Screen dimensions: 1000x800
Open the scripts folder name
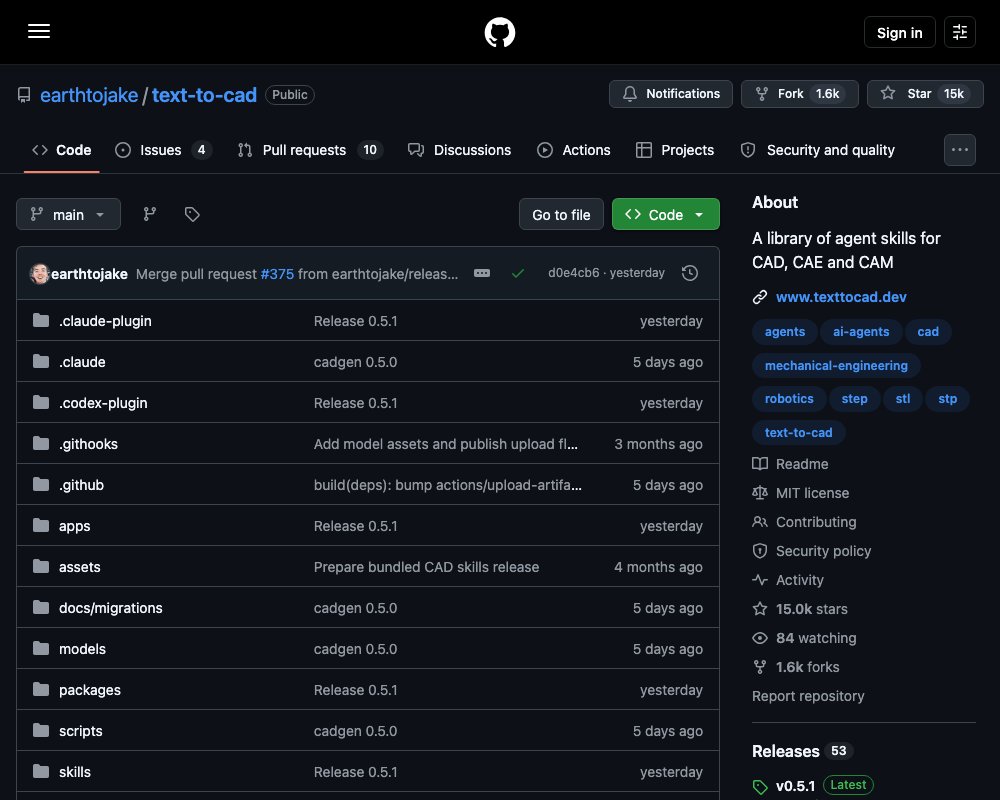pos(80,731)
